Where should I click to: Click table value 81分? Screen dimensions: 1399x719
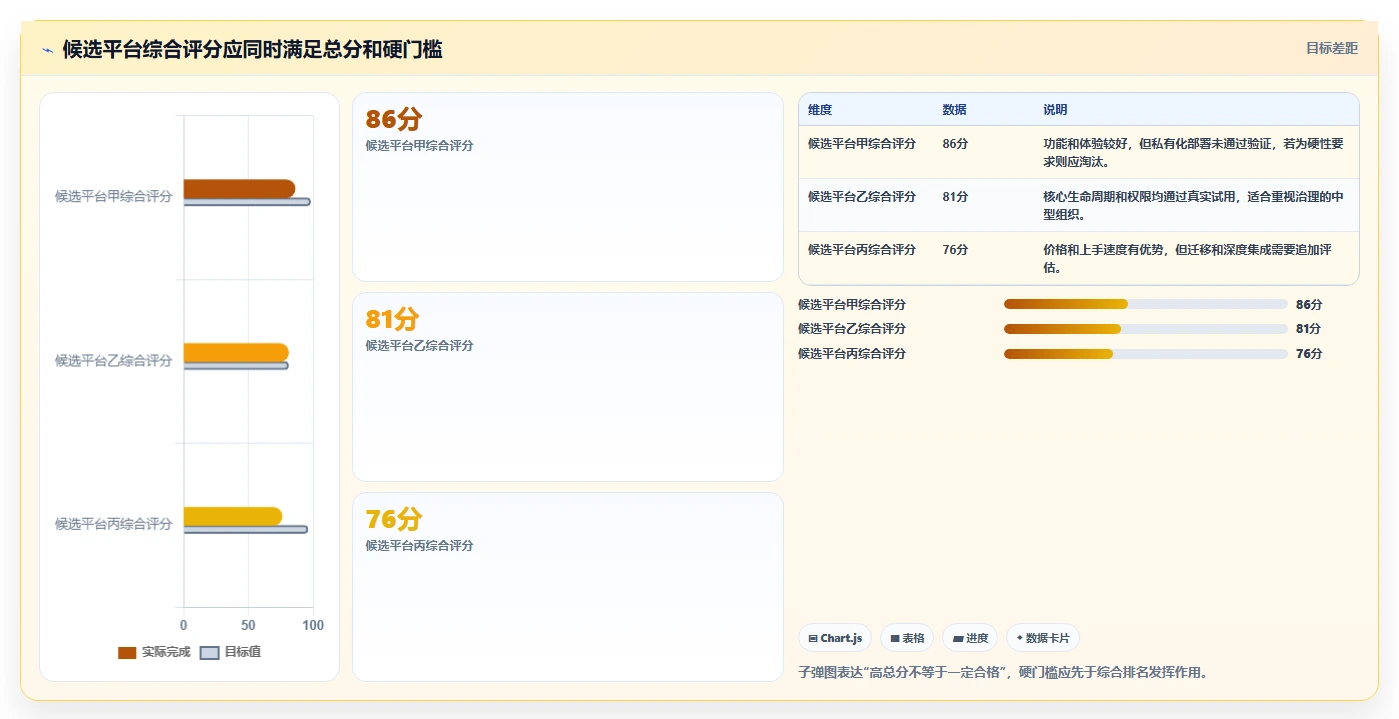pyautogui.click(x=955, y=197)
